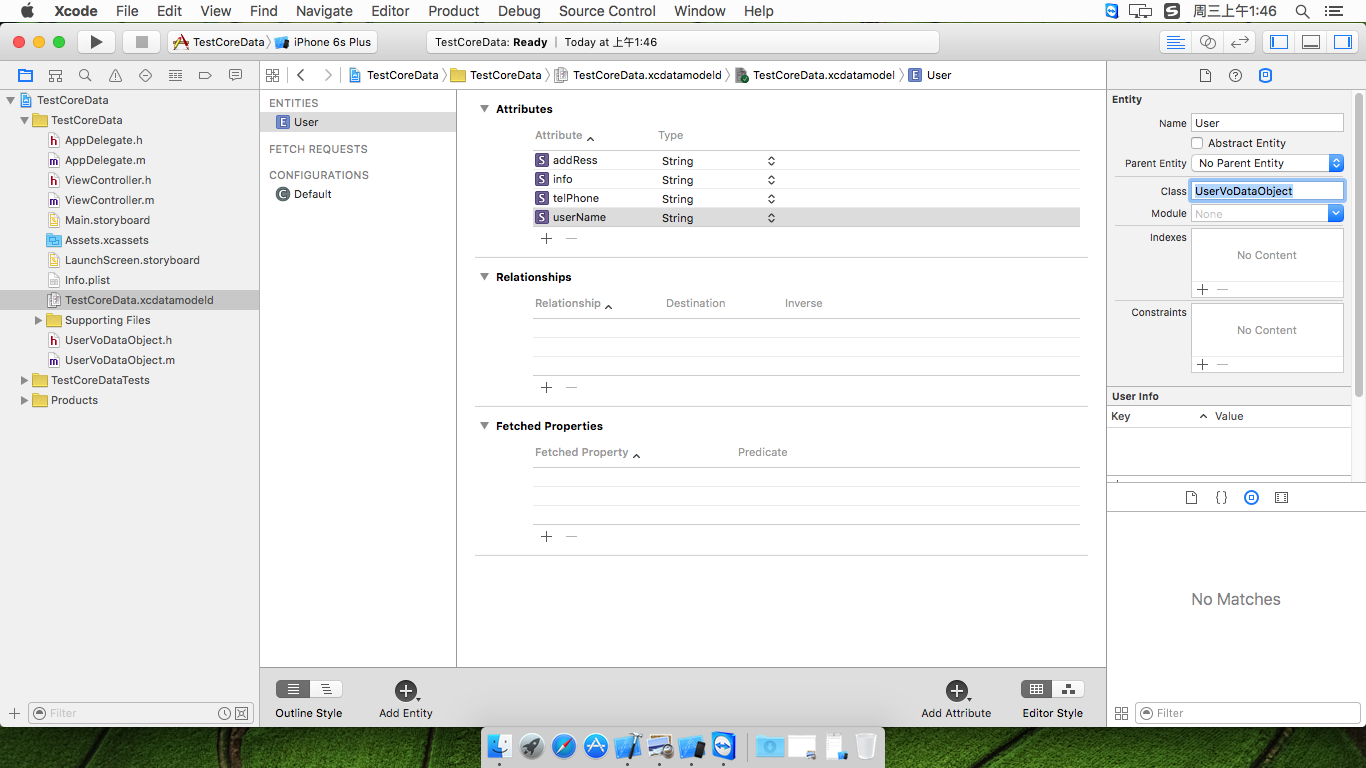Open the Product menu
Viewport: 1366px width, 768px height.
454,11
